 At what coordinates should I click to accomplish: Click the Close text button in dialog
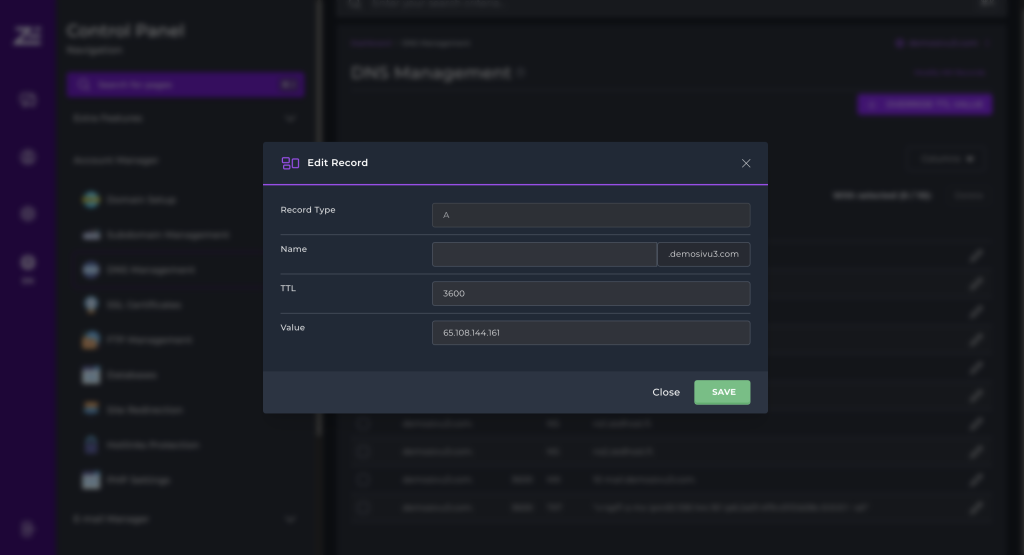tap(666, 392)
